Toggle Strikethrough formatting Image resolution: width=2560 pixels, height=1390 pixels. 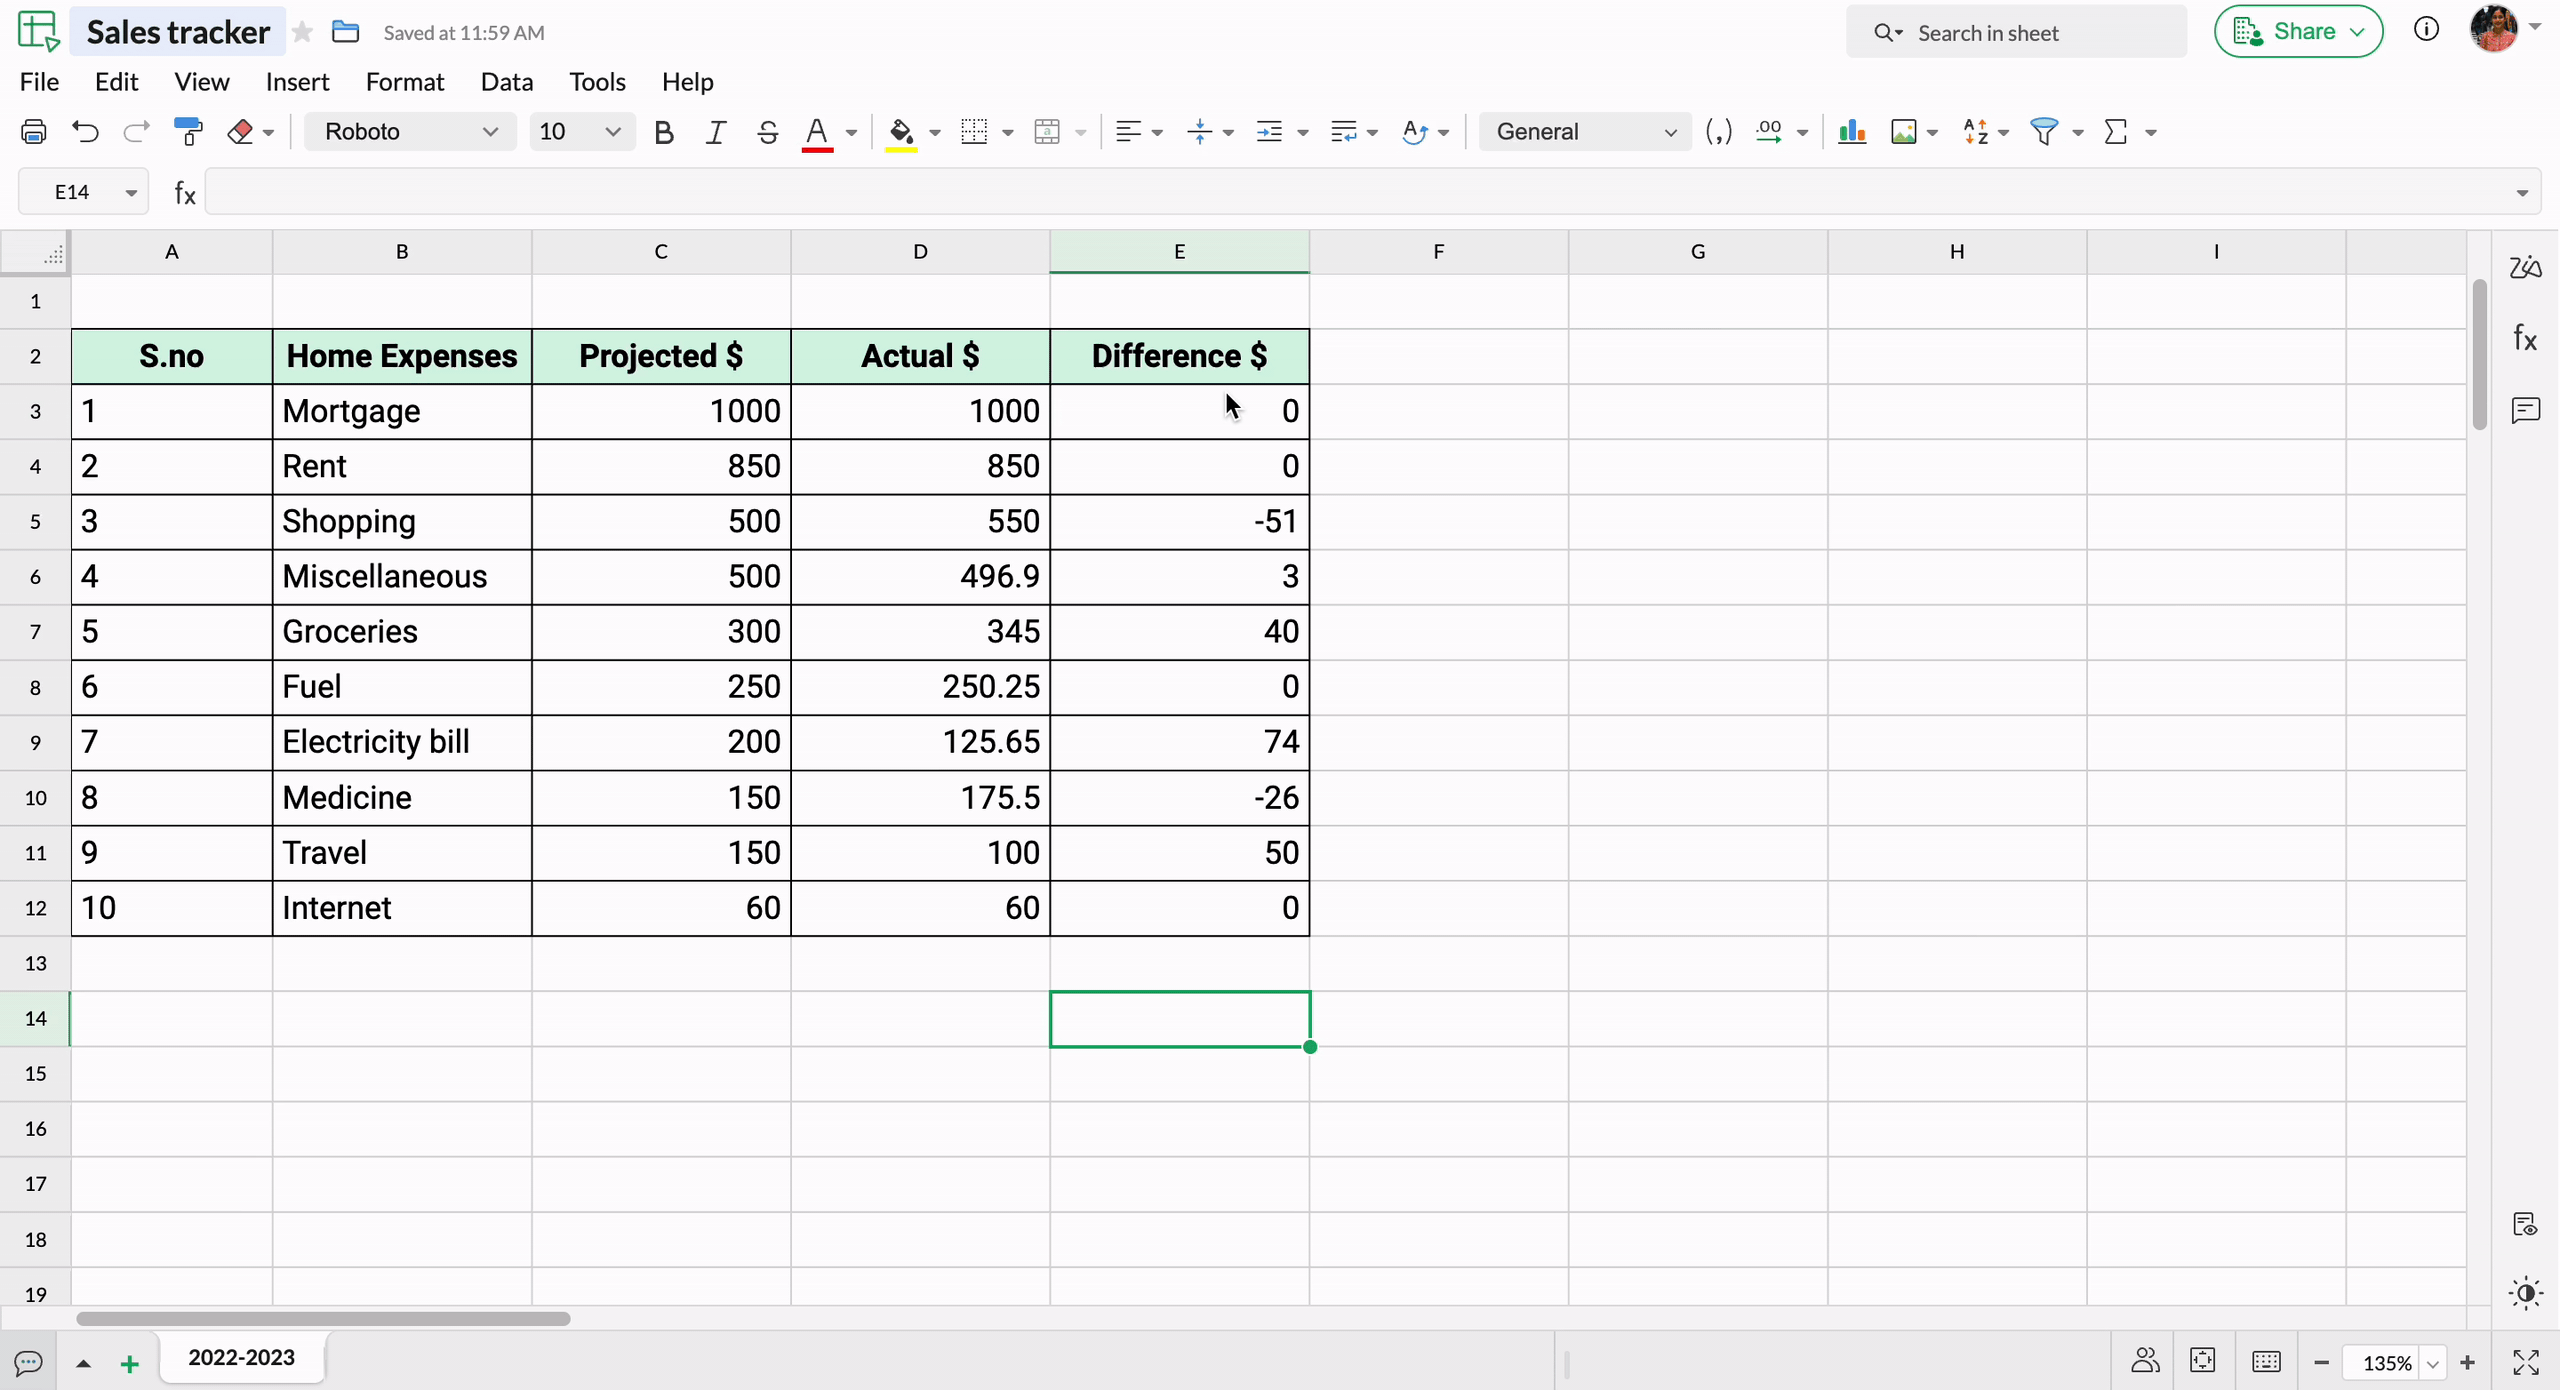767,132
